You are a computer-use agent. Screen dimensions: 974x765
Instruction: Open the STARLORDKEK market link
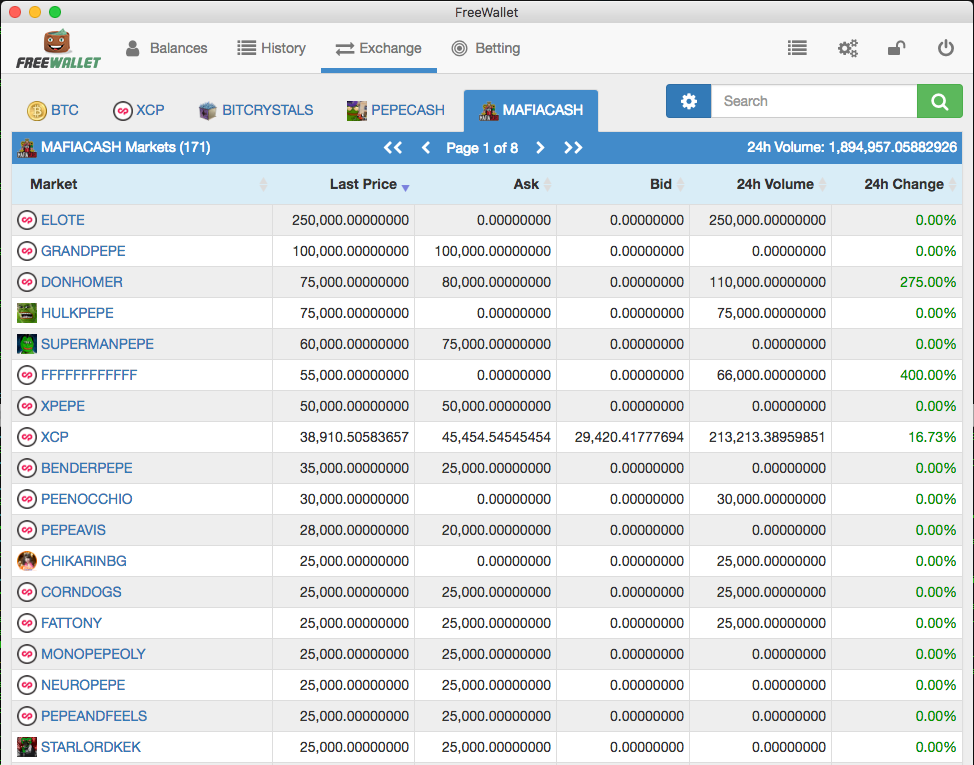tap(91, 747)
